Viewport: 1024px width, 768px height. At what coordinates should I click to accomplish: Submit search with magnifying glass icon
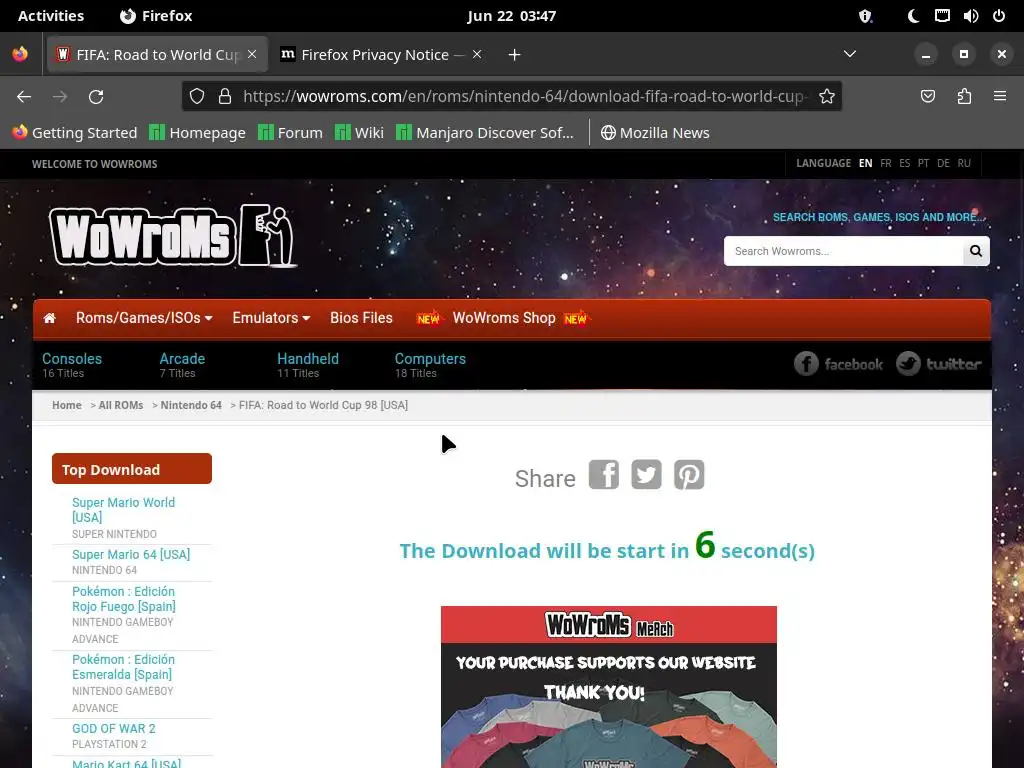point(976,251)
